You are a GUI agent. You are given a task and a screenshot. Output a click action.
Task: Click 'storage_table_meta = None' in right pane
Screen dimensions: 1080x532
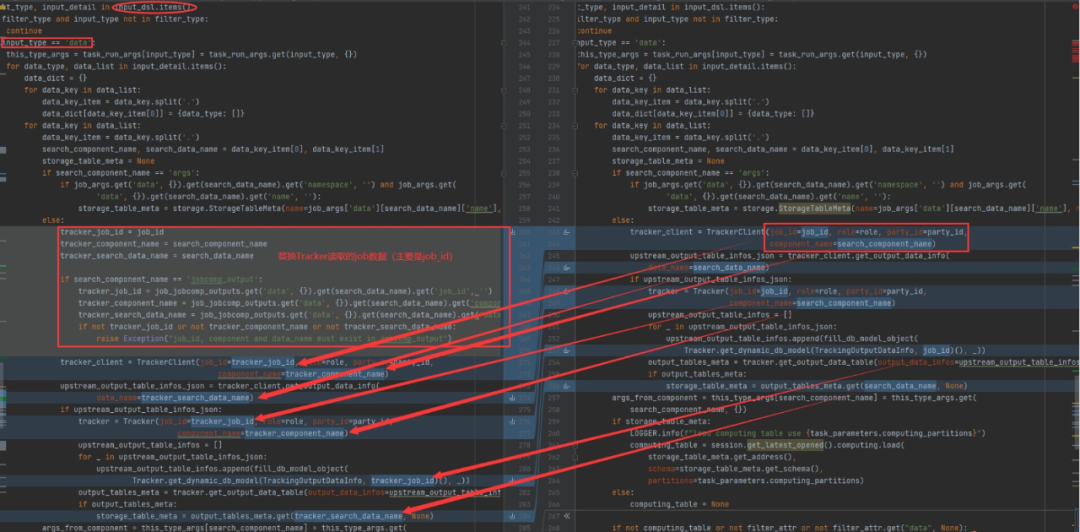668,161
